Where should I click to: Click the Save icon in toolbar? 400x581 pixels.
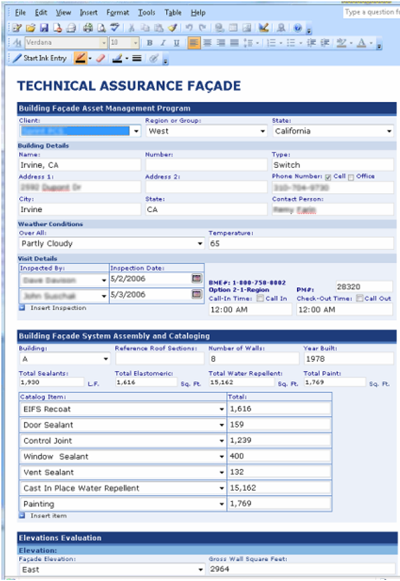44,28
